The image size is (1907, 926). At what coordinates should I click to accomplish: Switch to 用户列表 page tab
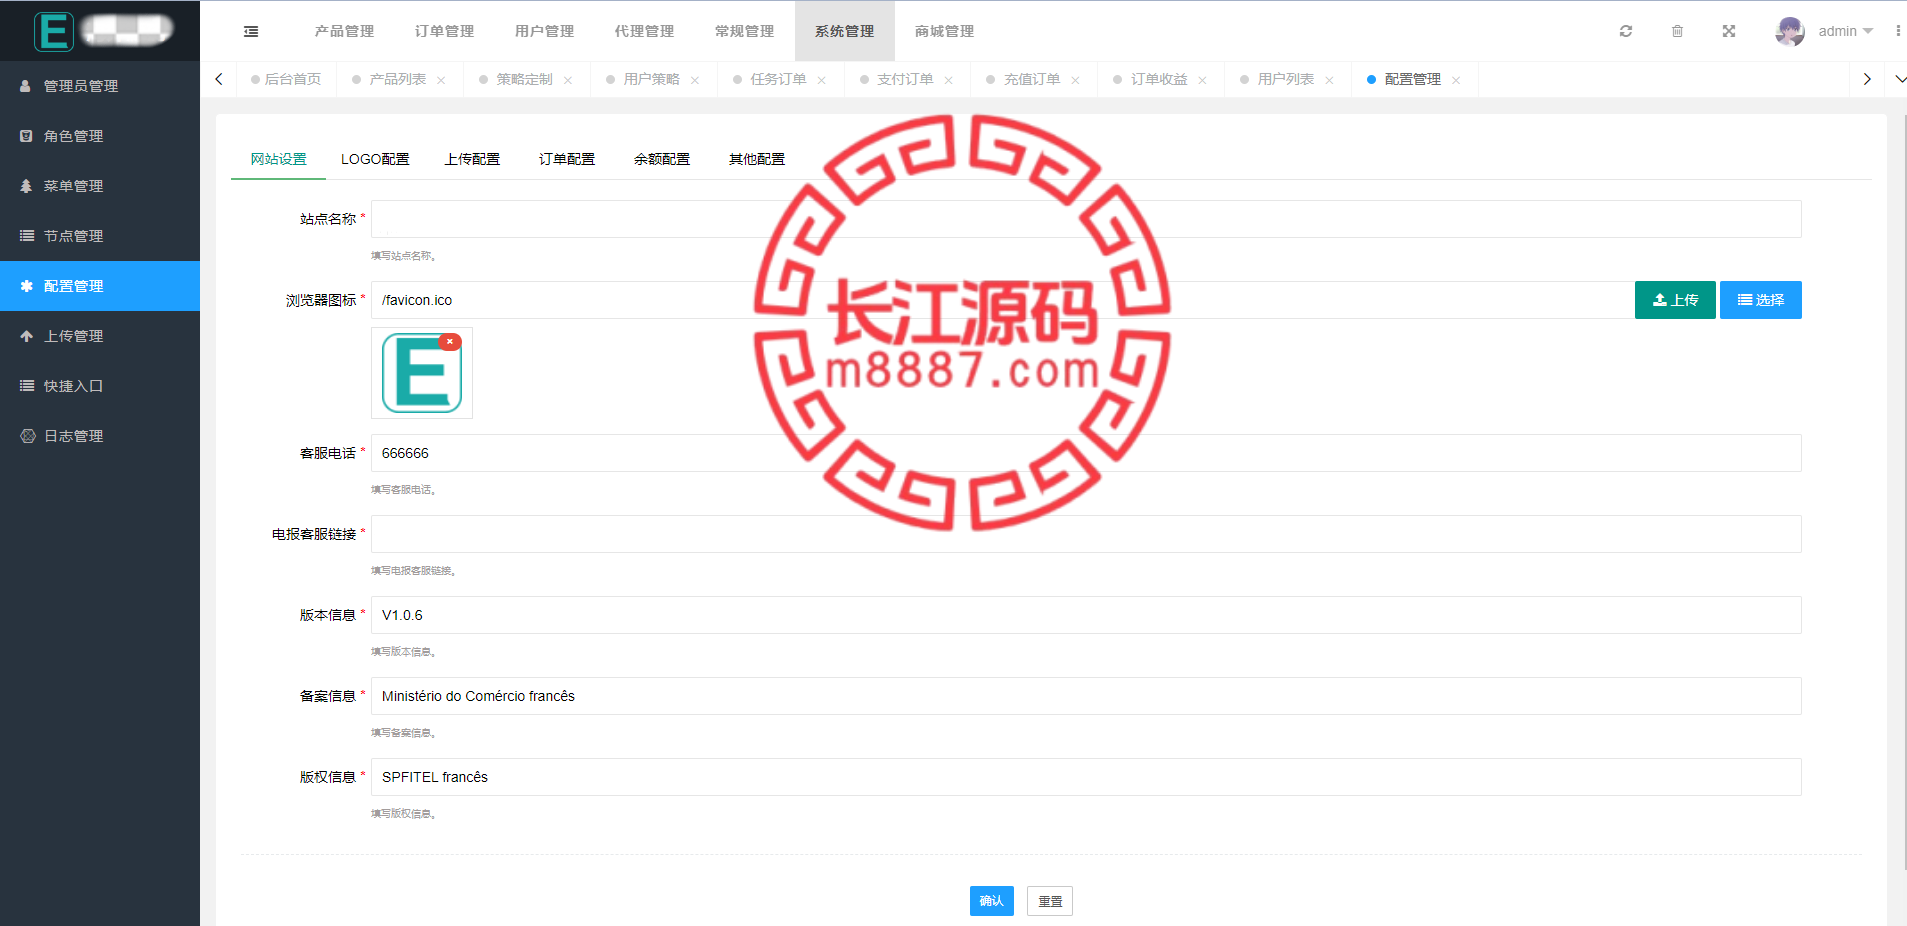1285,79
